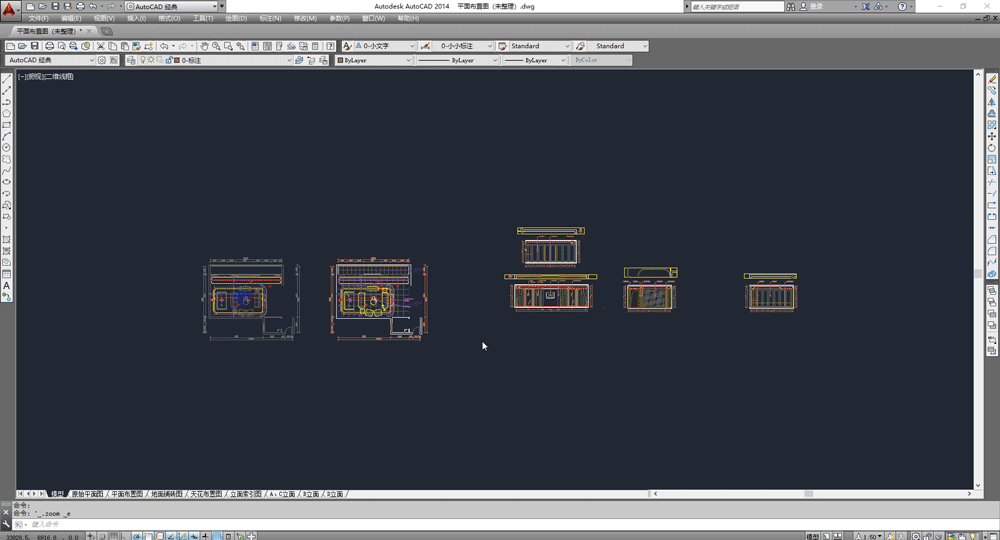Select the Line drawing tool
The height and width of the screenshot is (540, 1000).
(6, 79)
